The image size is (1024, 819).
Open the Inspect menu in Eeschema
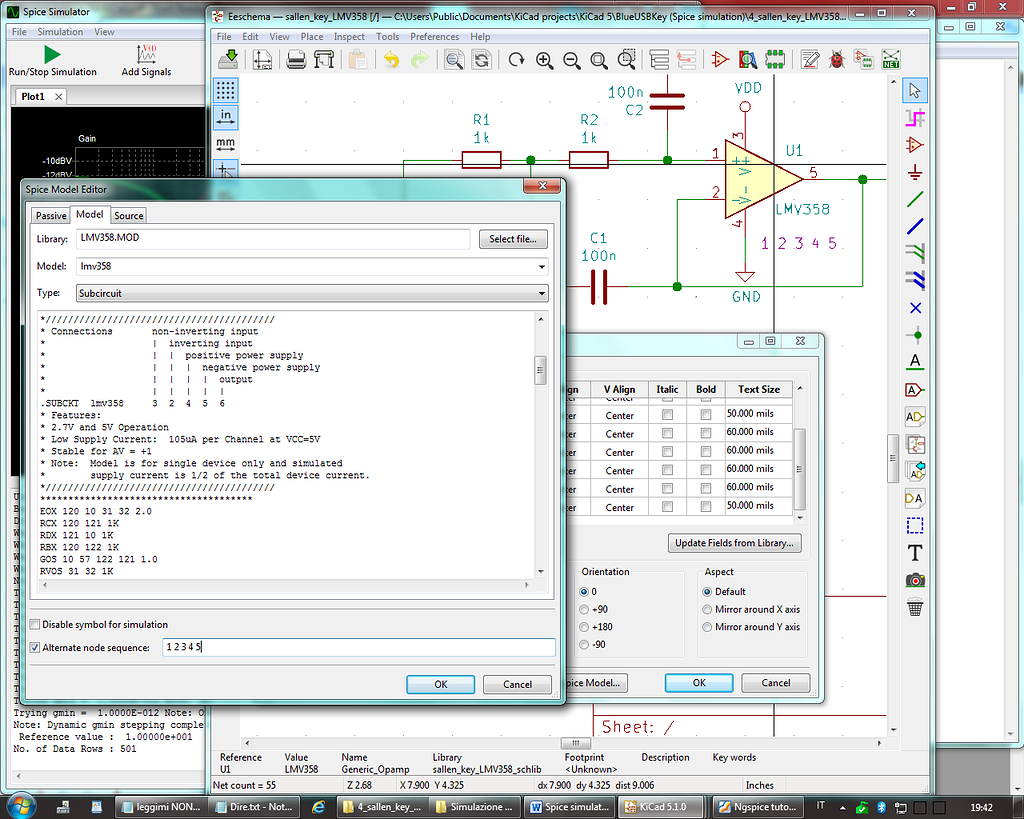tap(349, 37)
